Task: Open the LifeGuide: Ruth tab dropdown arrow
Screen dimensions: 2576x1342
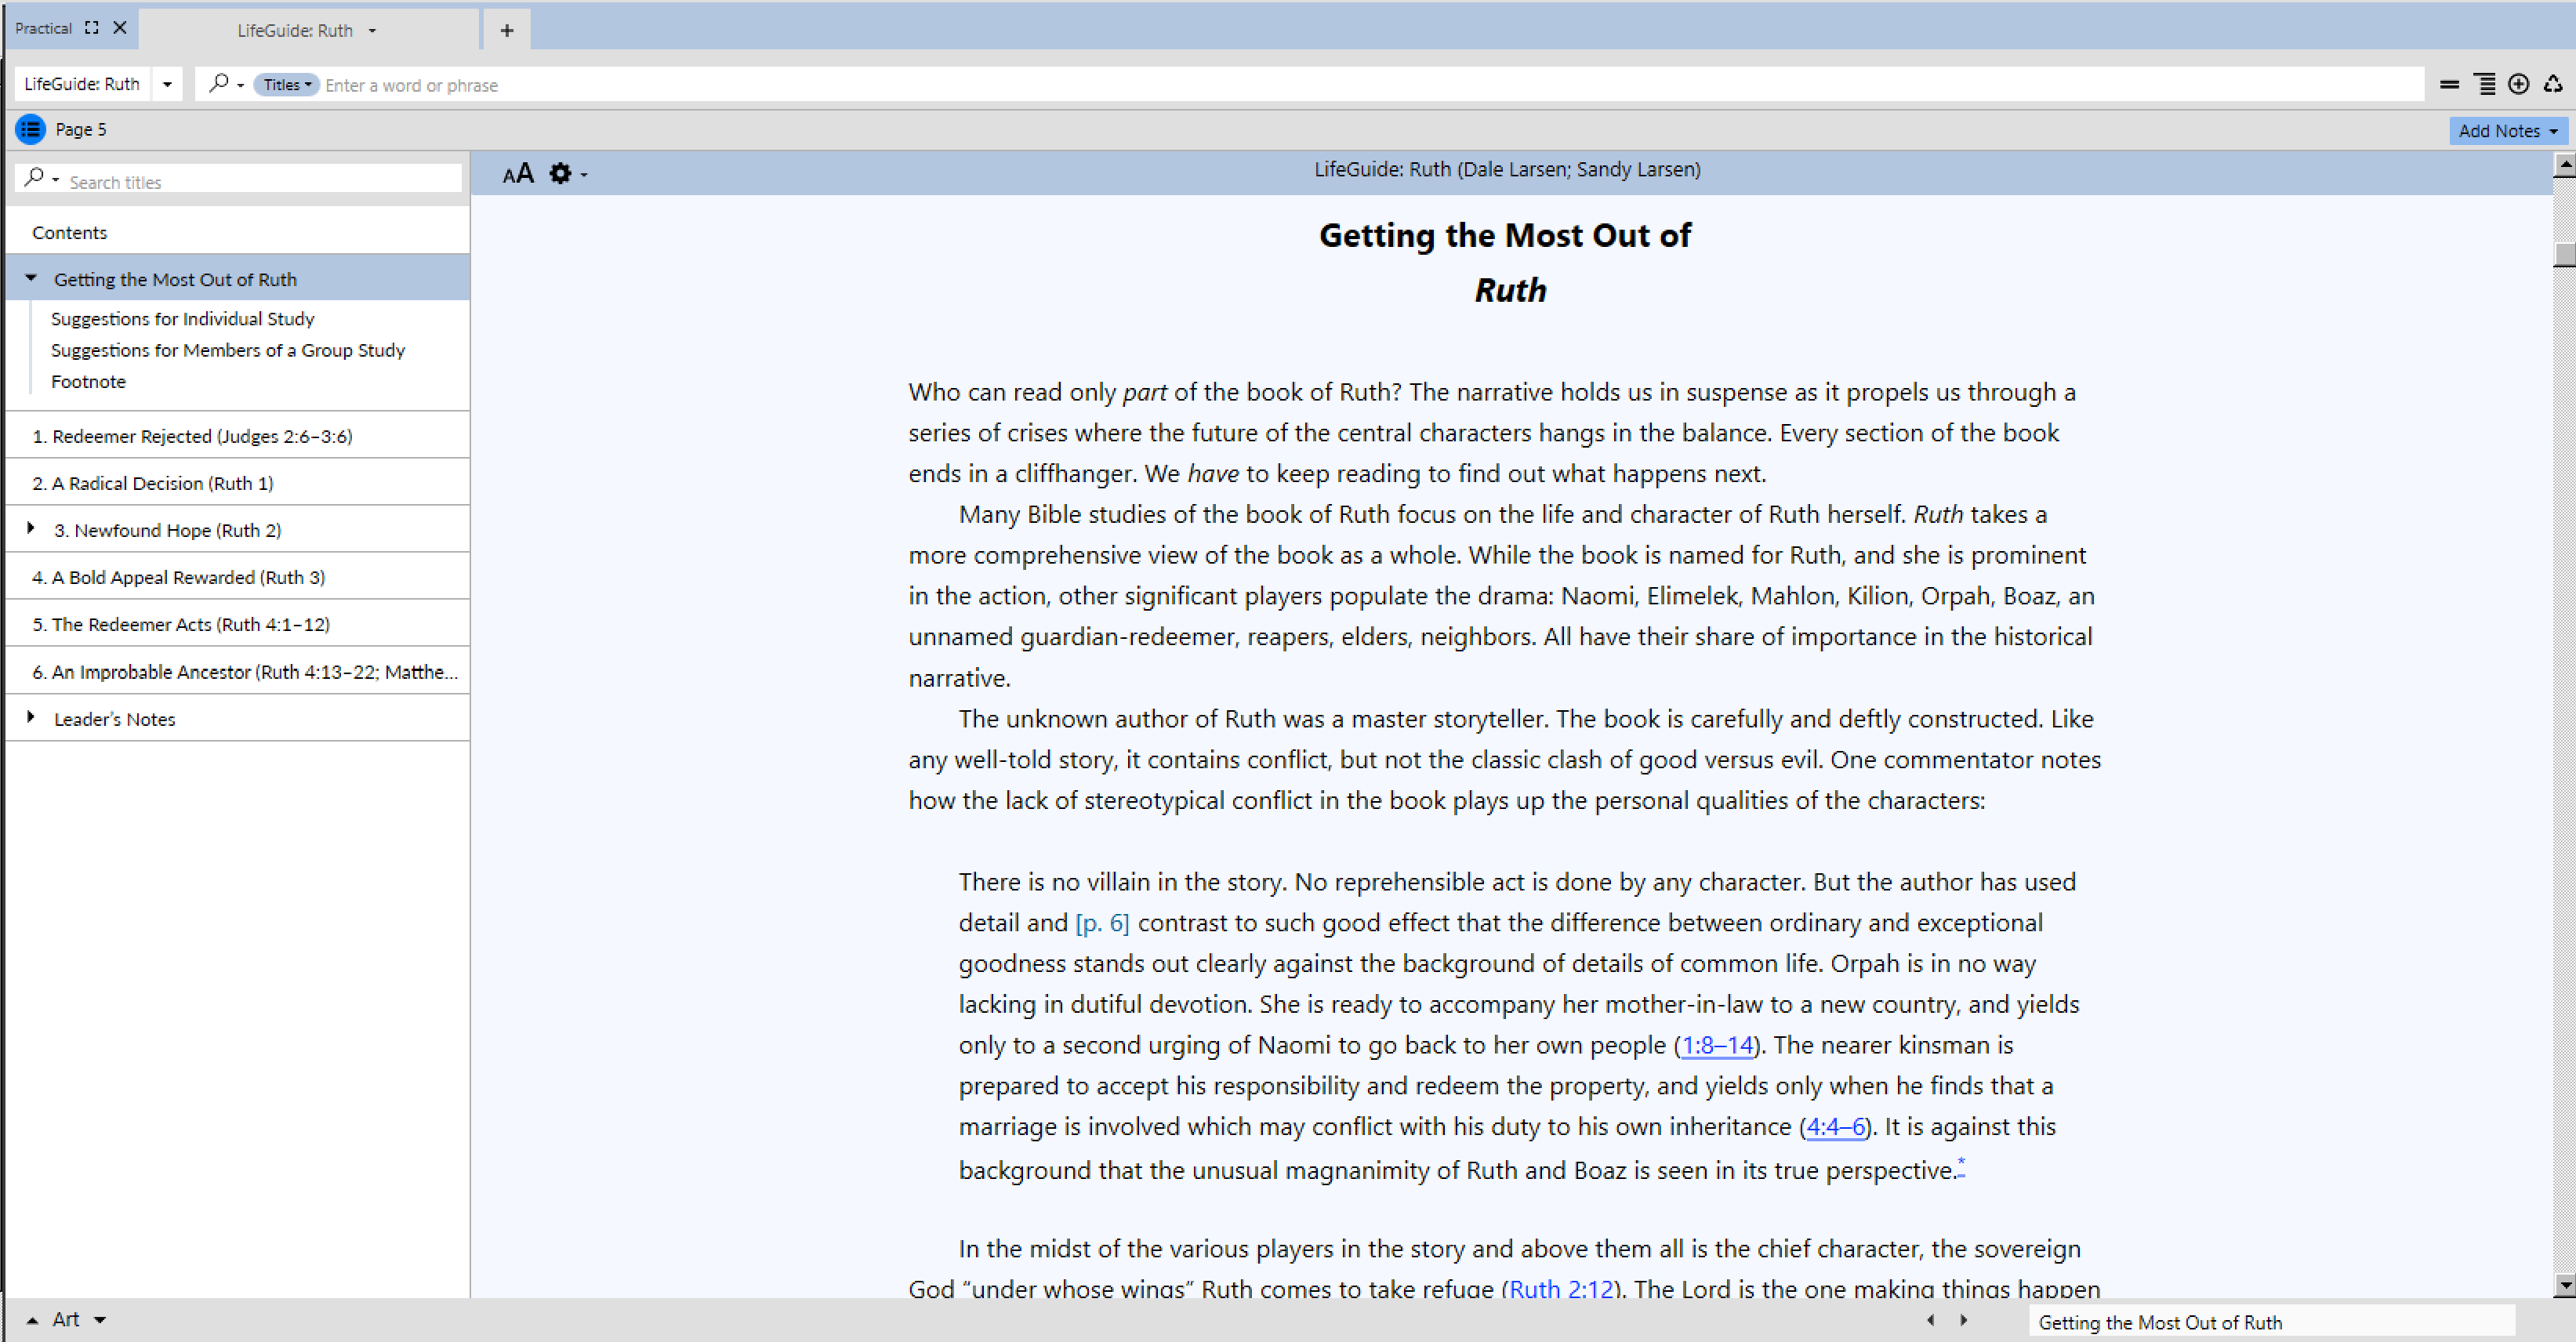Action: (372, 30)
